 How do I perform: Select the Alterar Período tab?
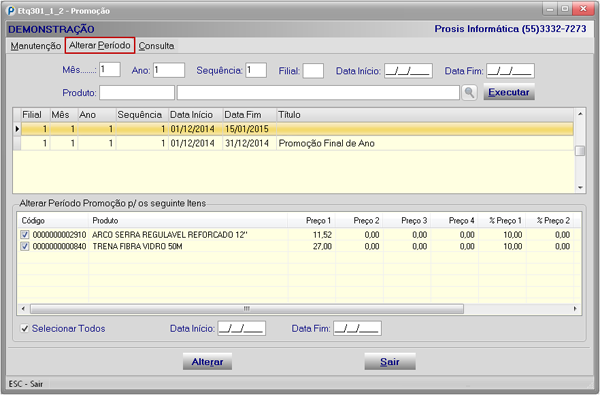[100, 45]
